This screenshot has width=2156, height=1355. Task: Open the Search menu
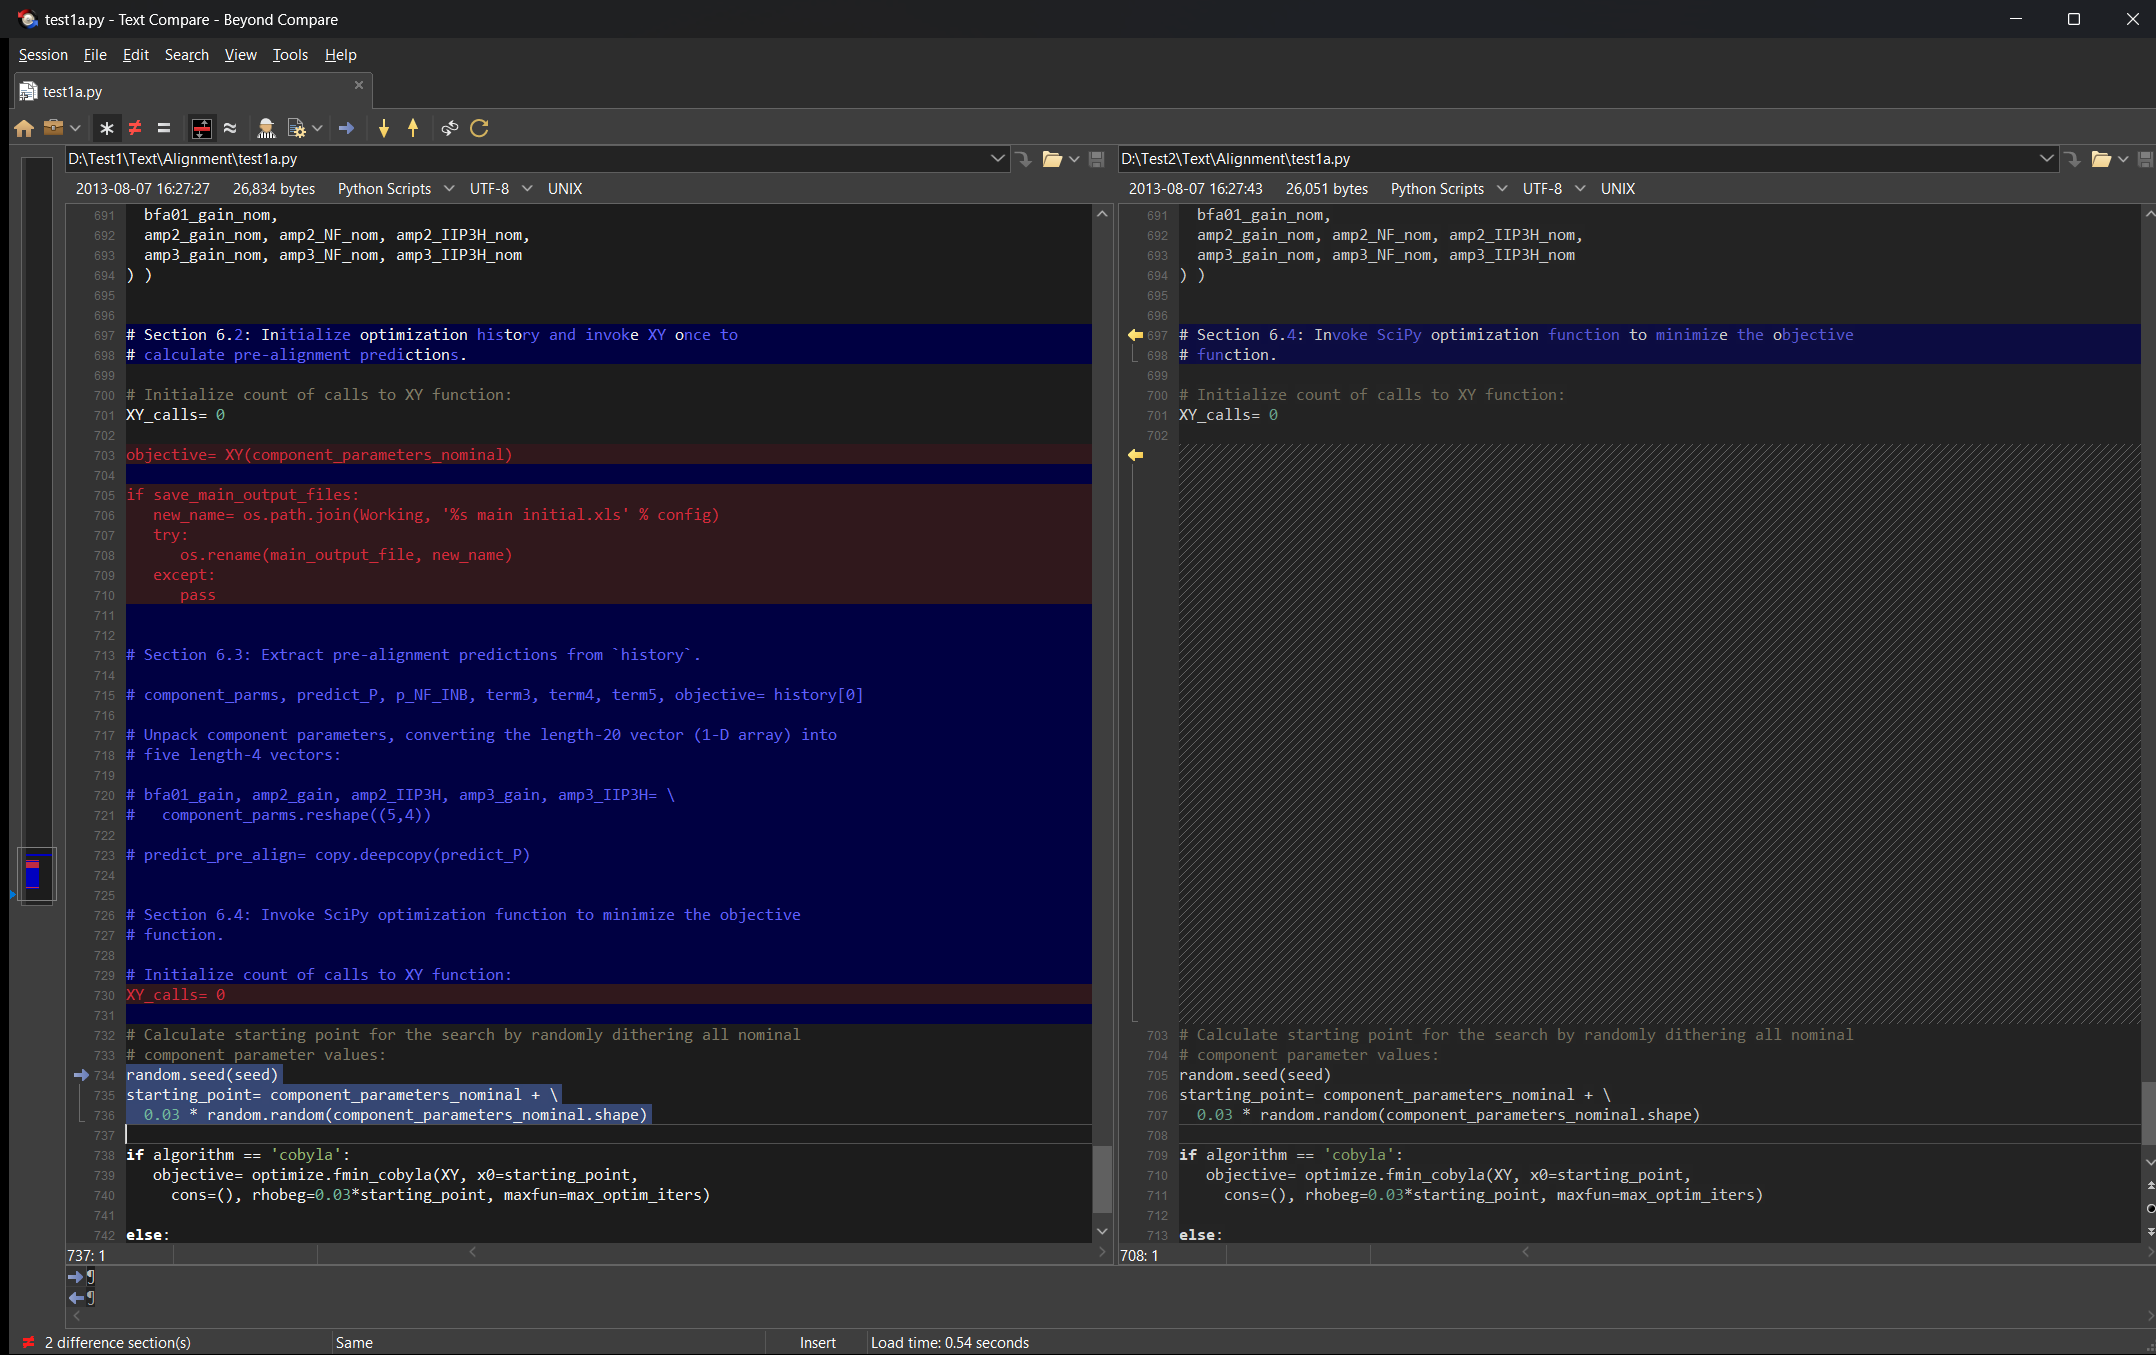tap(187, 55)
